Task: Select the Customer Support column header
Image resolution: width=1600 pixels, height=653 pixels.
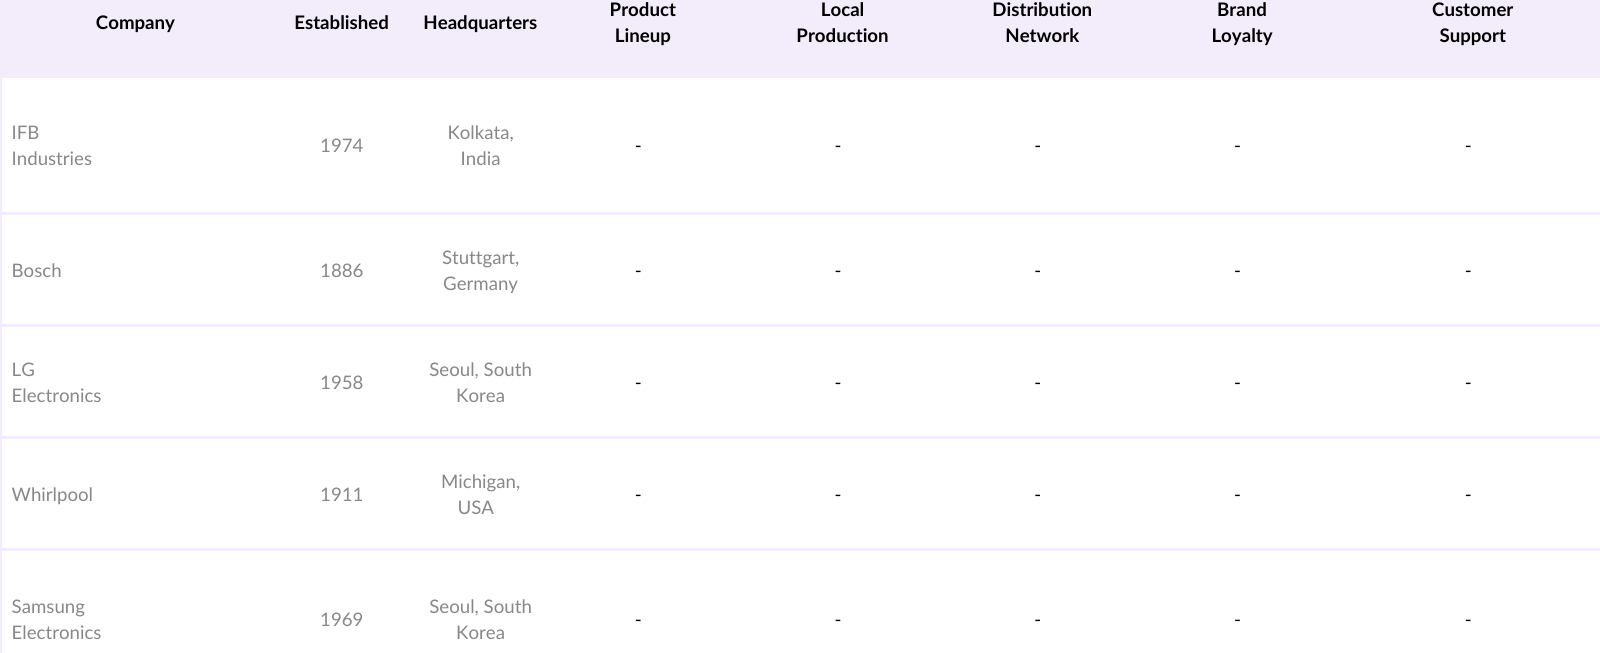Action: (1472, 22)
